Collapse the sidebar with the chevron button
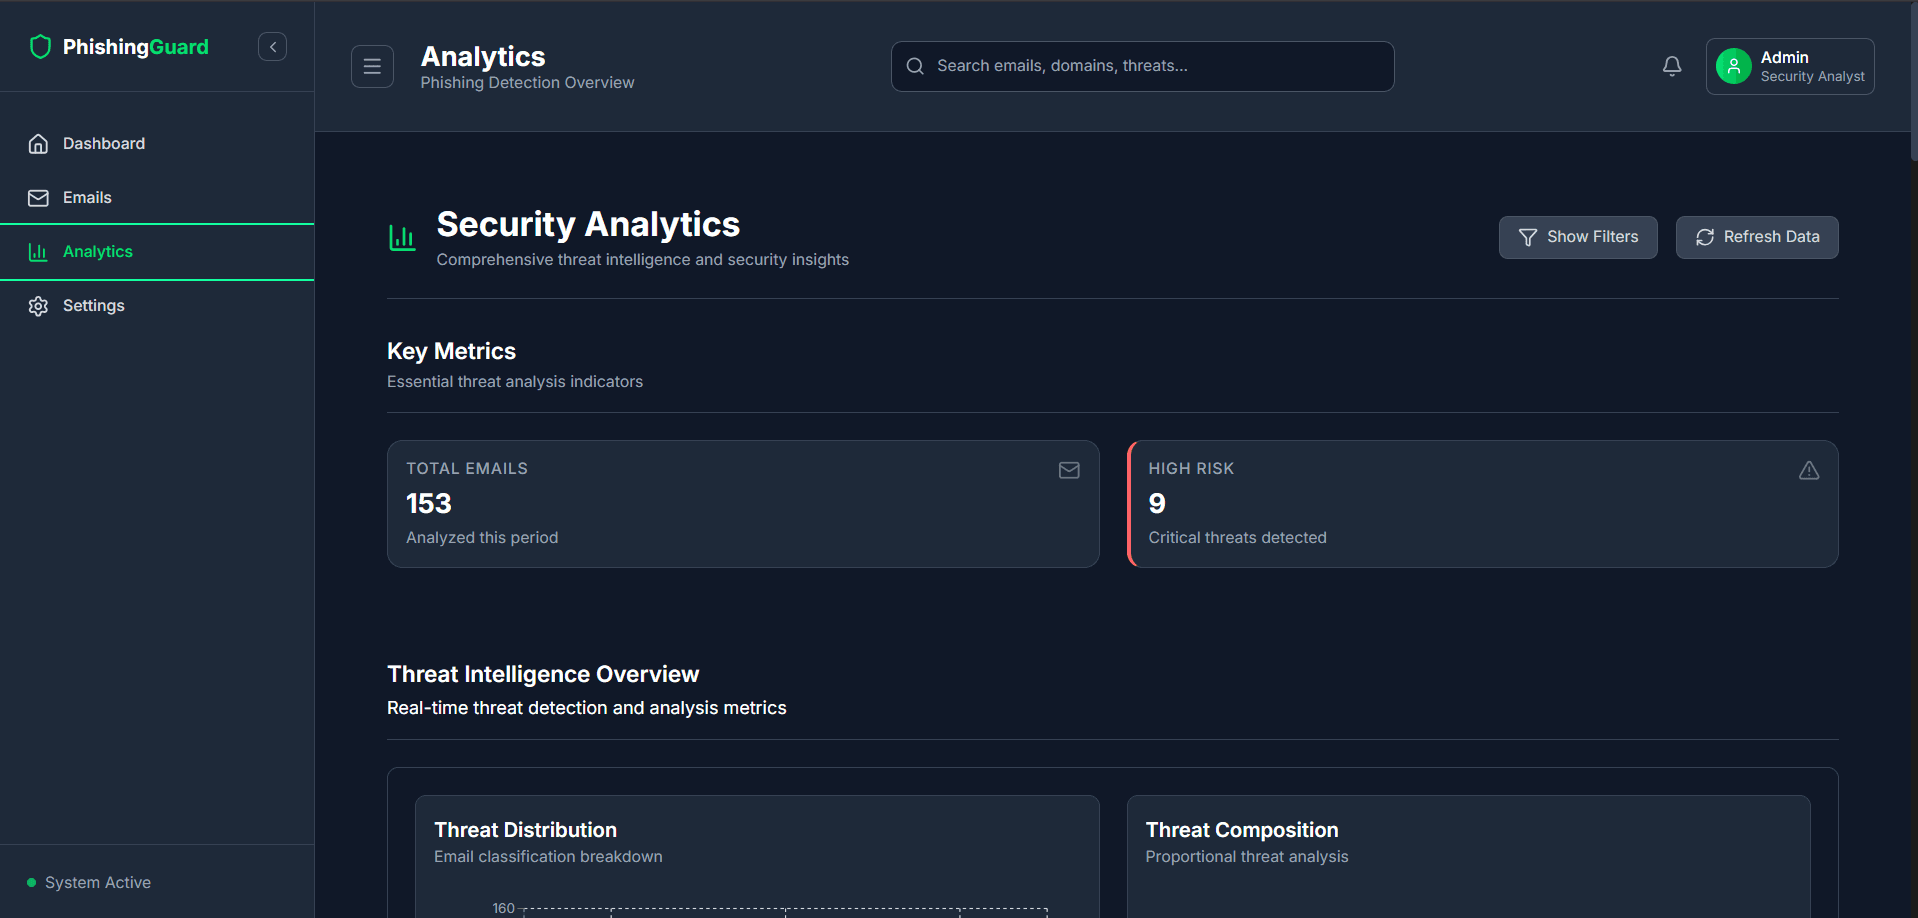The height and width of the screenshot is (918, 1918). click(272, 47)
